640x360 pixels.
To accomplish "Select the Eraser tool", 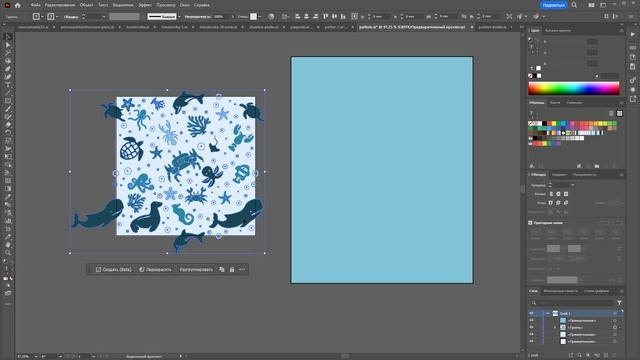I will (x=8, y=125).
